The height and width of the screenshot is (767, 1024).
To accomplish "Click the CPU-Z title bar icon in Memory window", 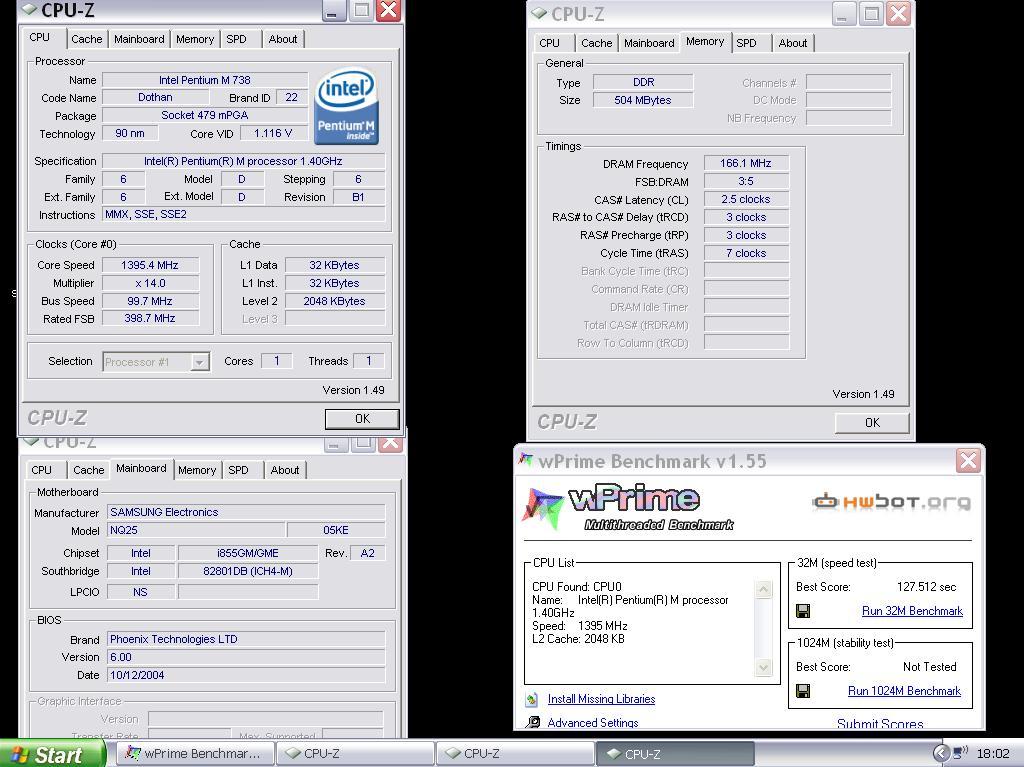I will pos(539,13).
